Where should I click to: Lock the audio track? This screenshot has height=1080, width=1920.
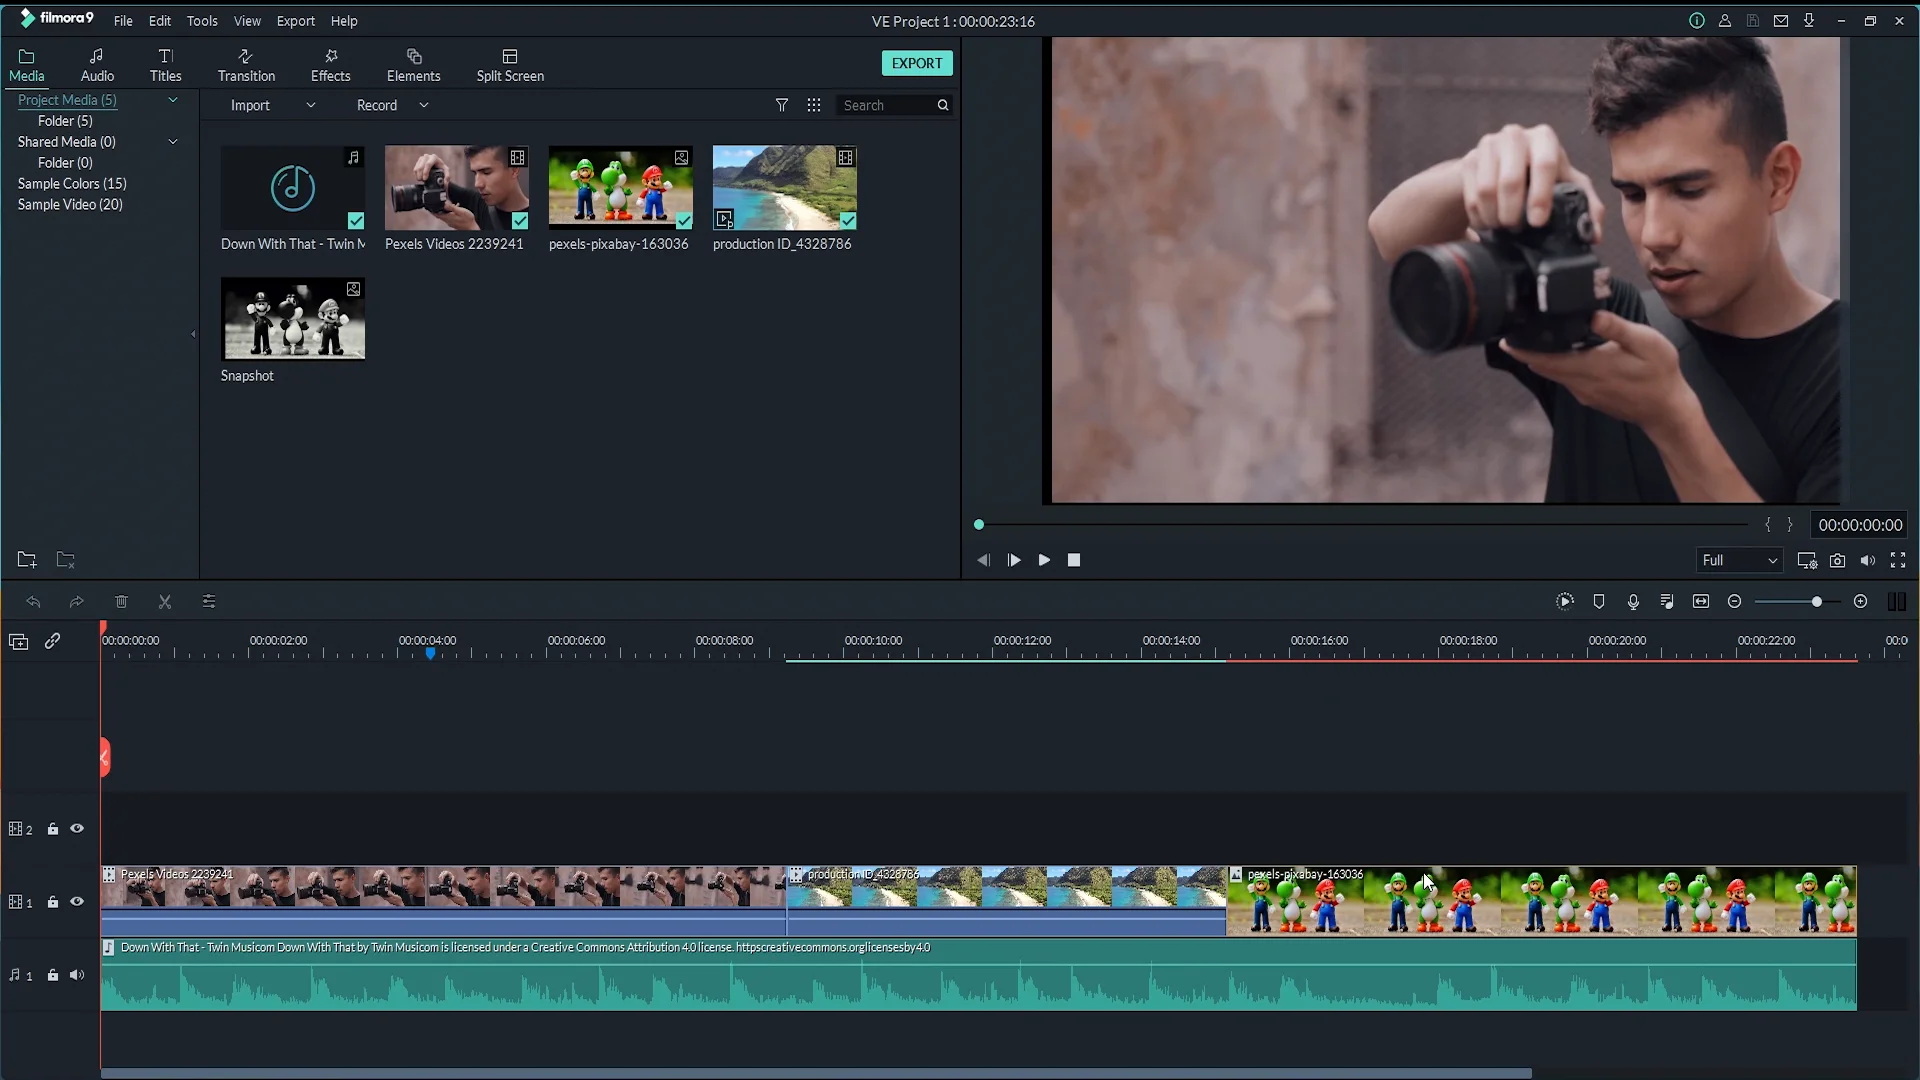[53, 974]
